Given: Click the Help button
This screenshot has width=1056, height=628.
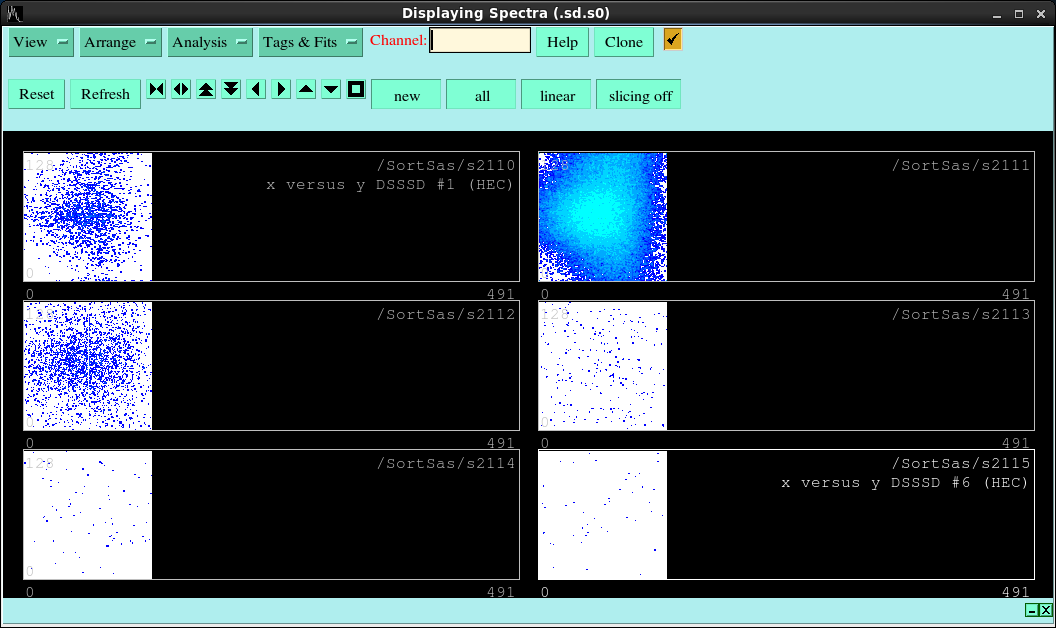Looking at the screenshot, I should (562, 42).
